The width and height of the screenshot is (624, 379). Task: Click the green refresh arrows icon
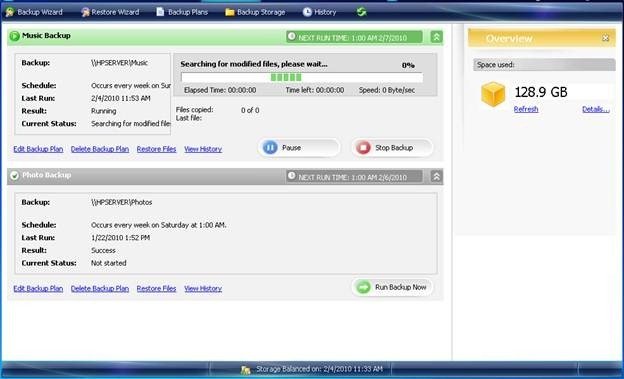click(361, 12)
